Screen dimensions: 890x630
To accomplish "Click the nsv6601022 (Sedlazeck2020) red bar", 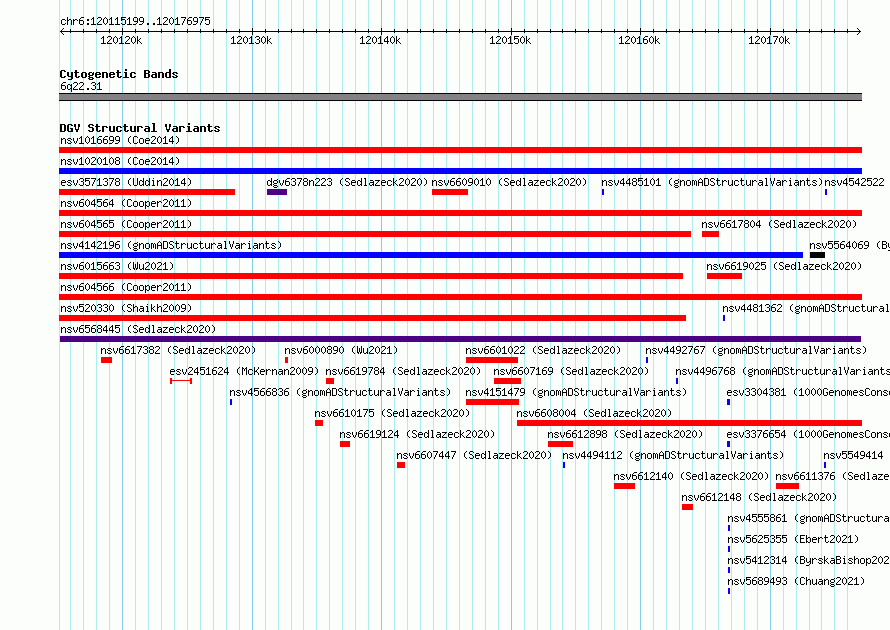I will pyautogui.click(x=492, y=360).
